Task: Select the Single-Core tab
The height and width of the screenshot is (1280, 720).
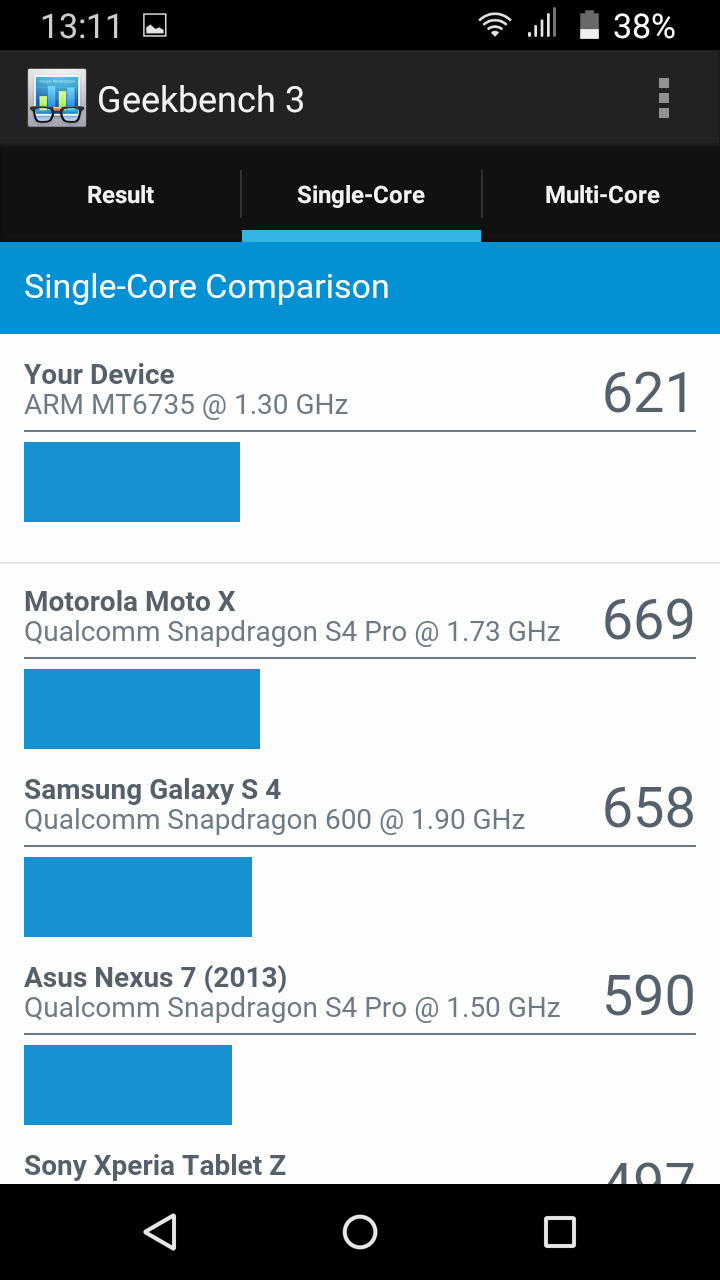Action: (x=361, y=195)
